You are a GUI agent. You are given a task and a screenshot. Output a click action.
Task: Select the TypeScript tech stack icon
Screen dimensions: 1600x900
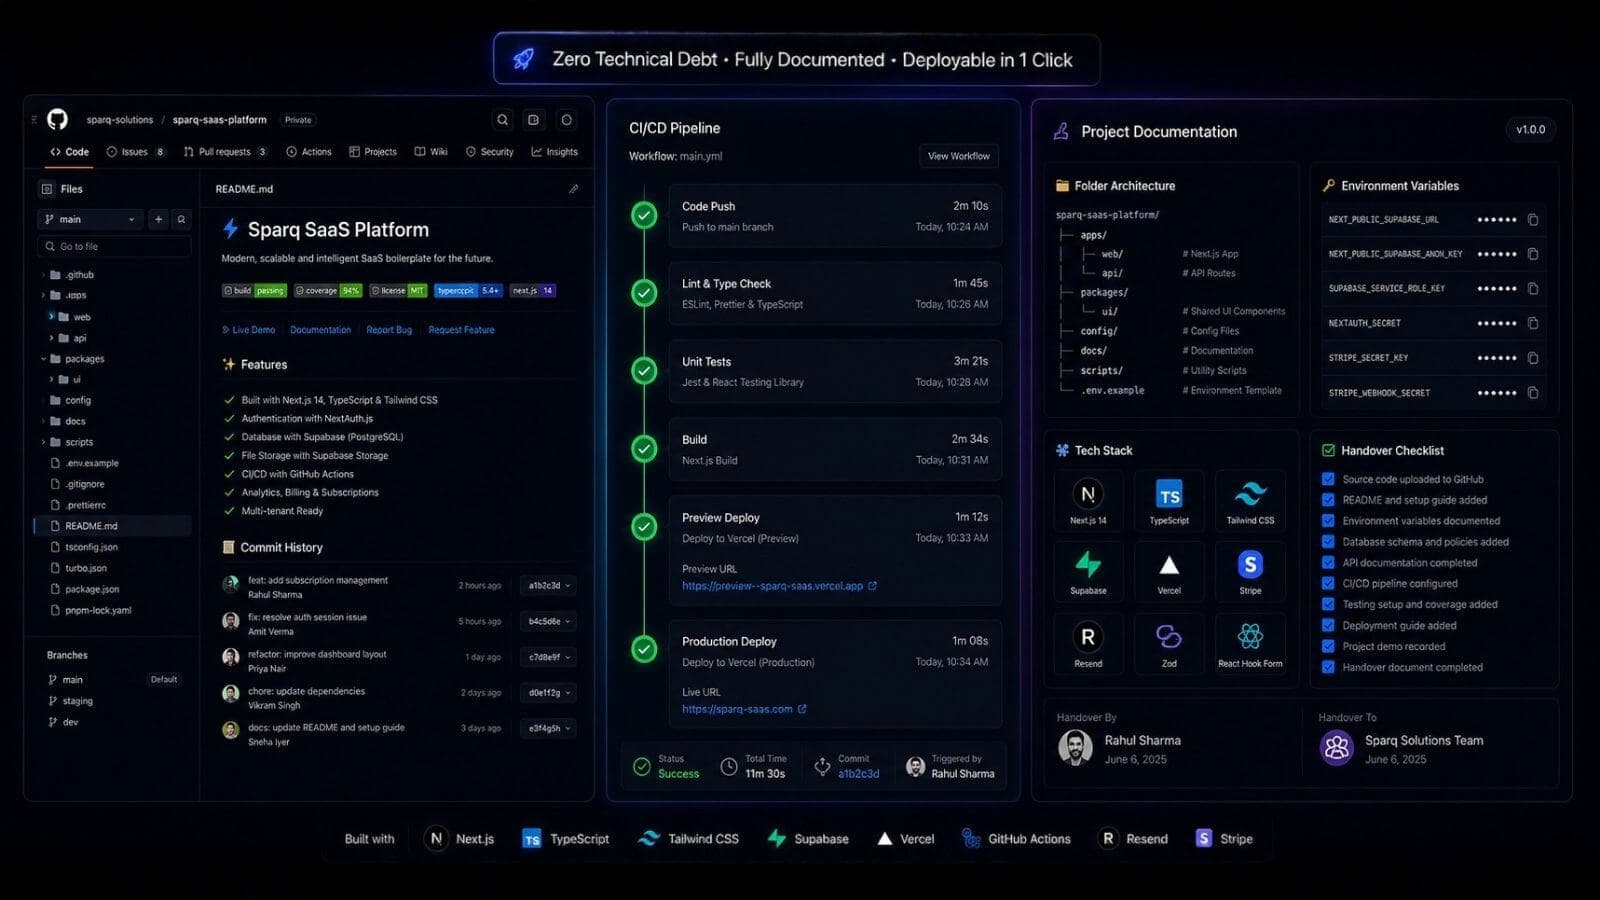tap(1169, 499)
